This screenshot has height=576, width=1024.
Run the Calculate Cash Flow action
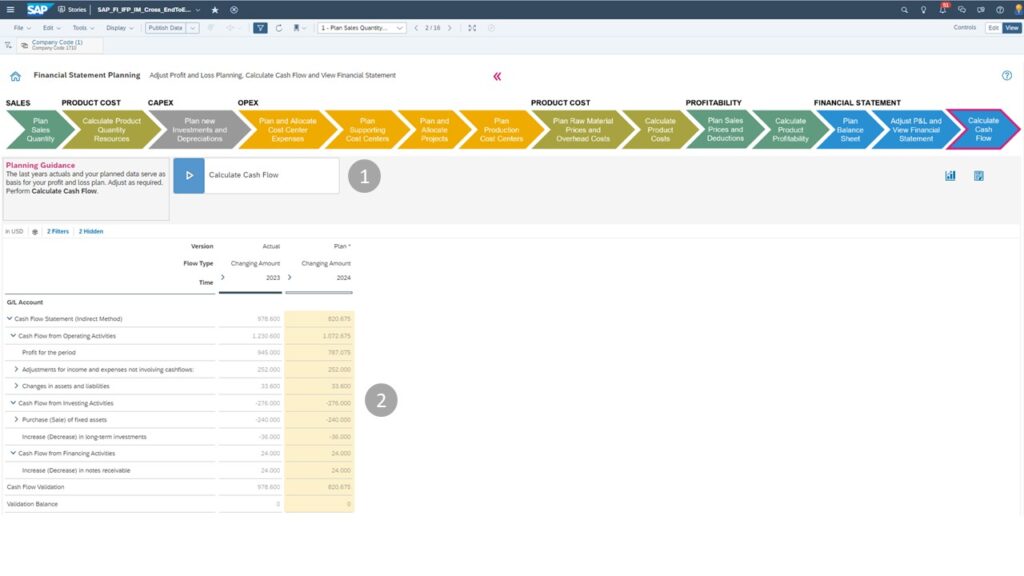(x=189, y=175)
